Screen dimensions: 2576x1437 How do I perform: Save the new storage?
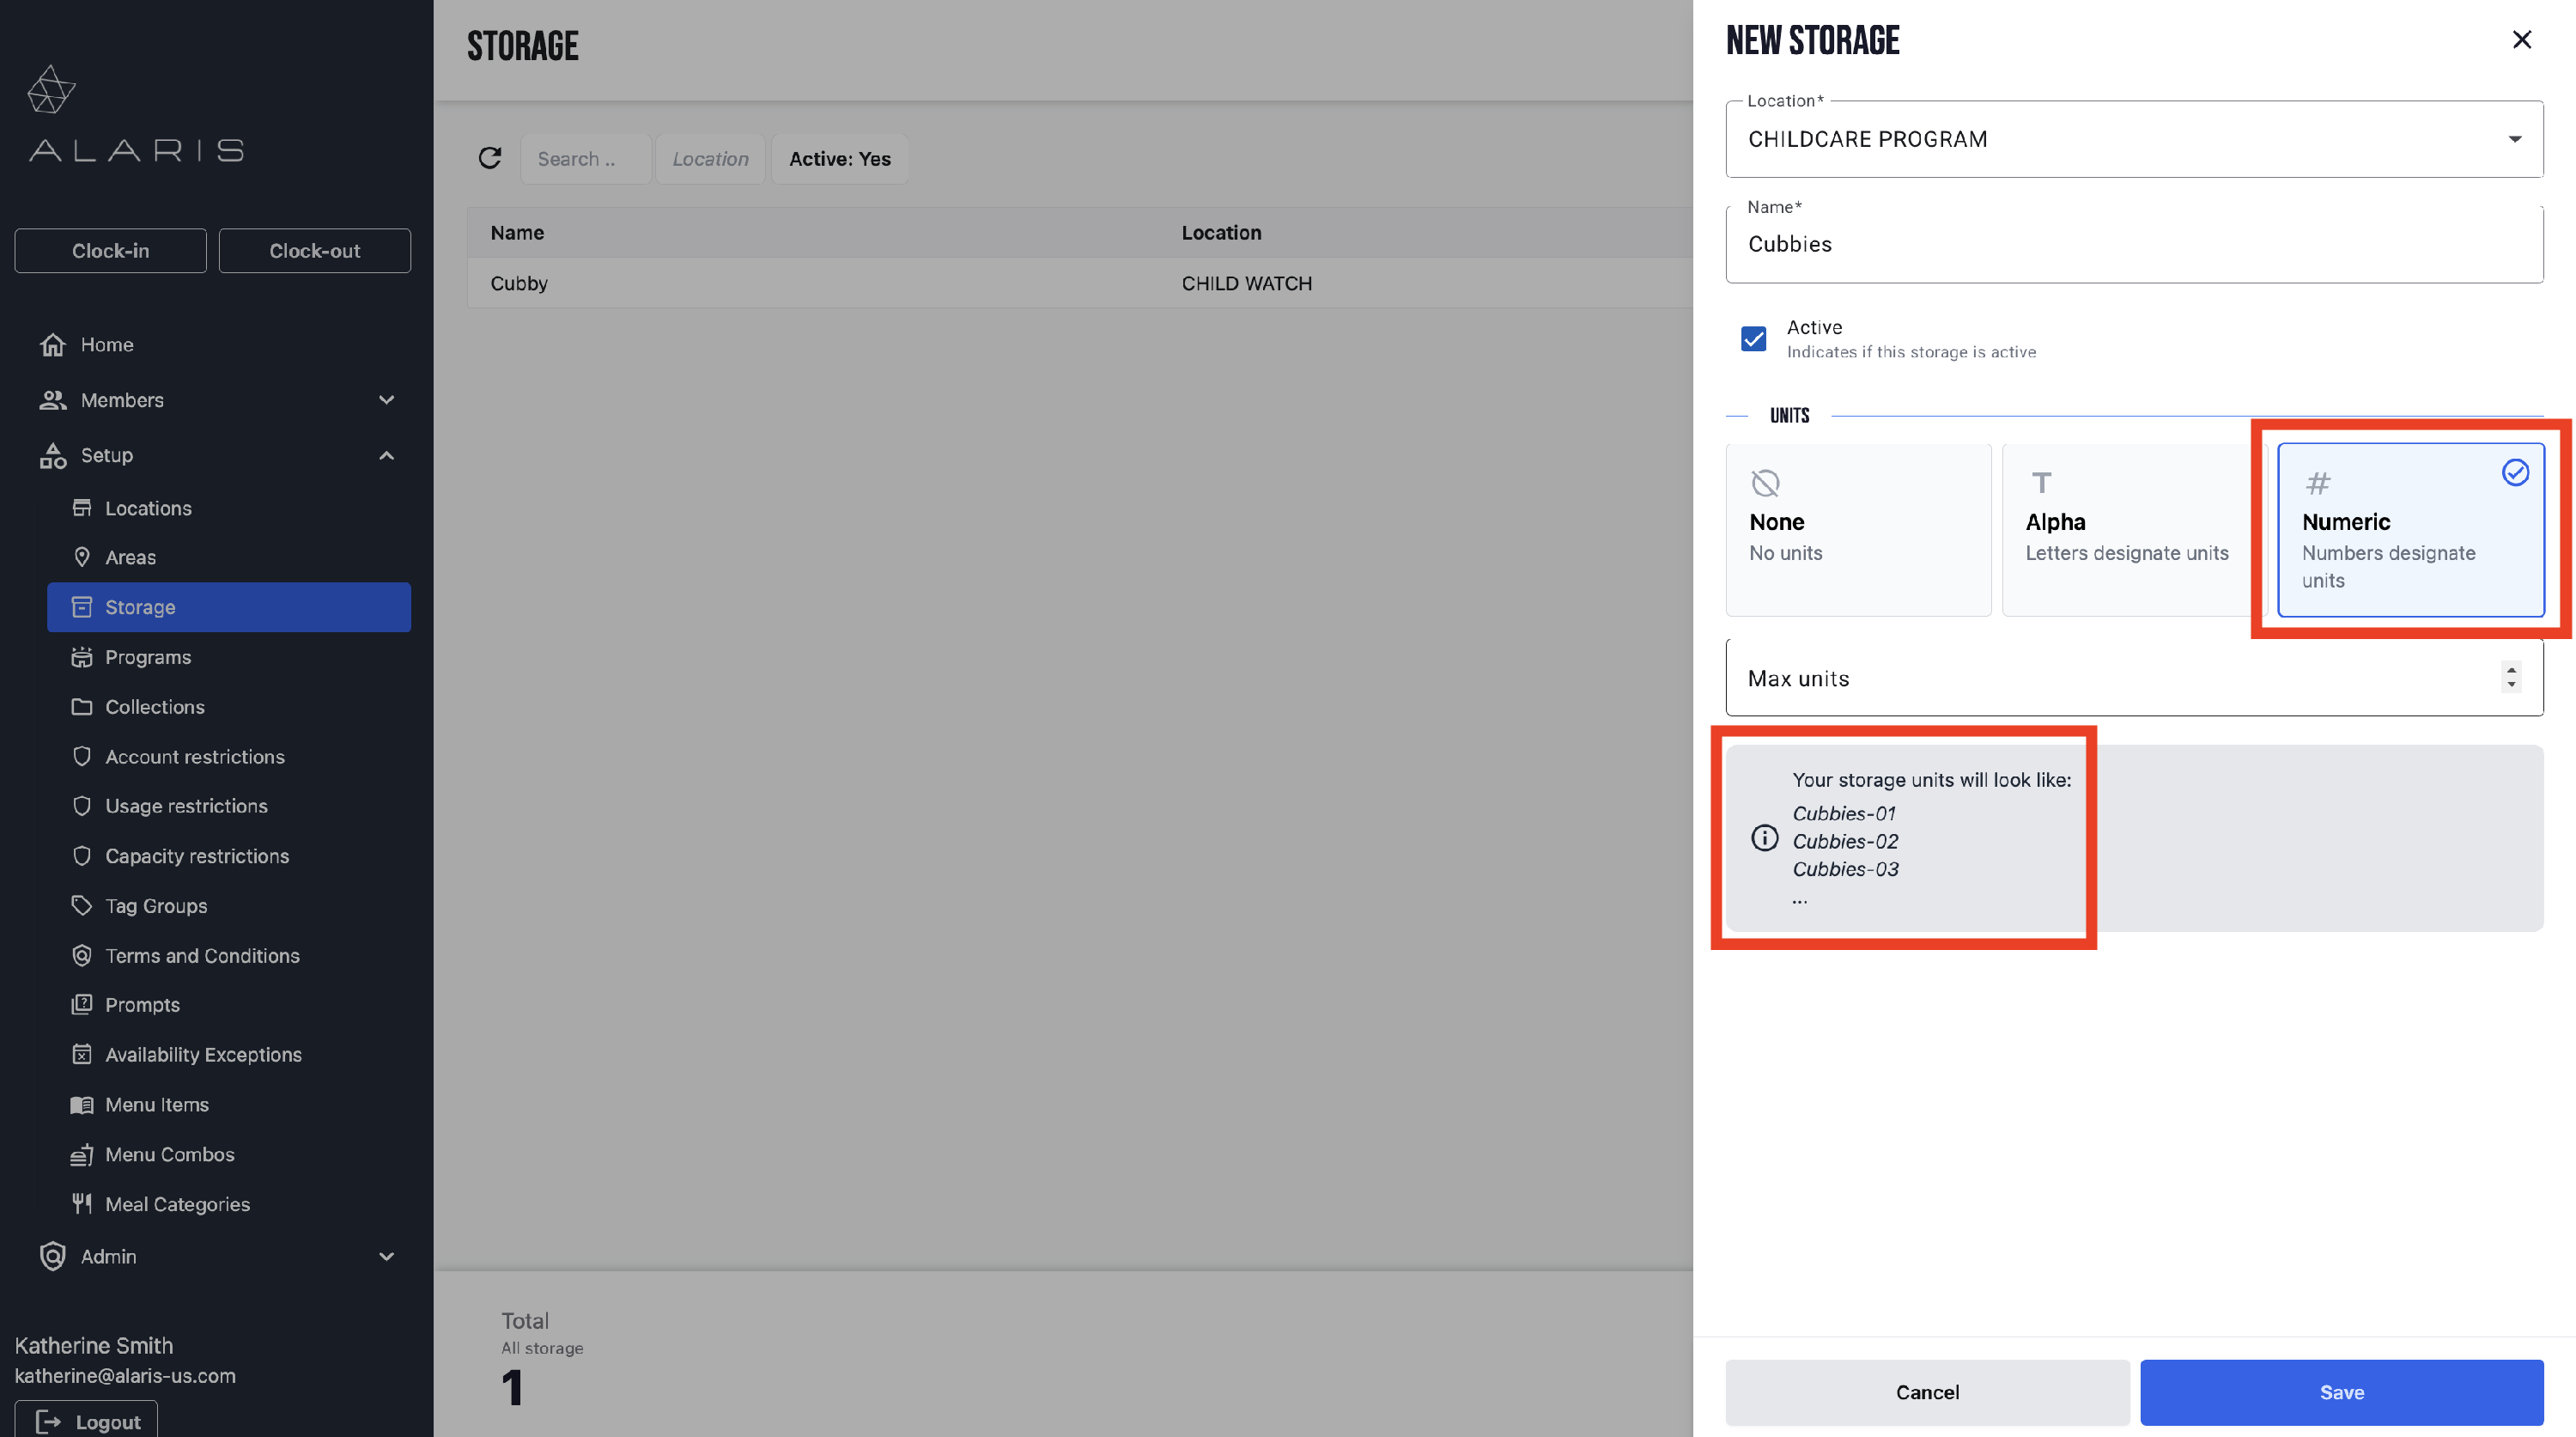(x=2340, y=1391)
